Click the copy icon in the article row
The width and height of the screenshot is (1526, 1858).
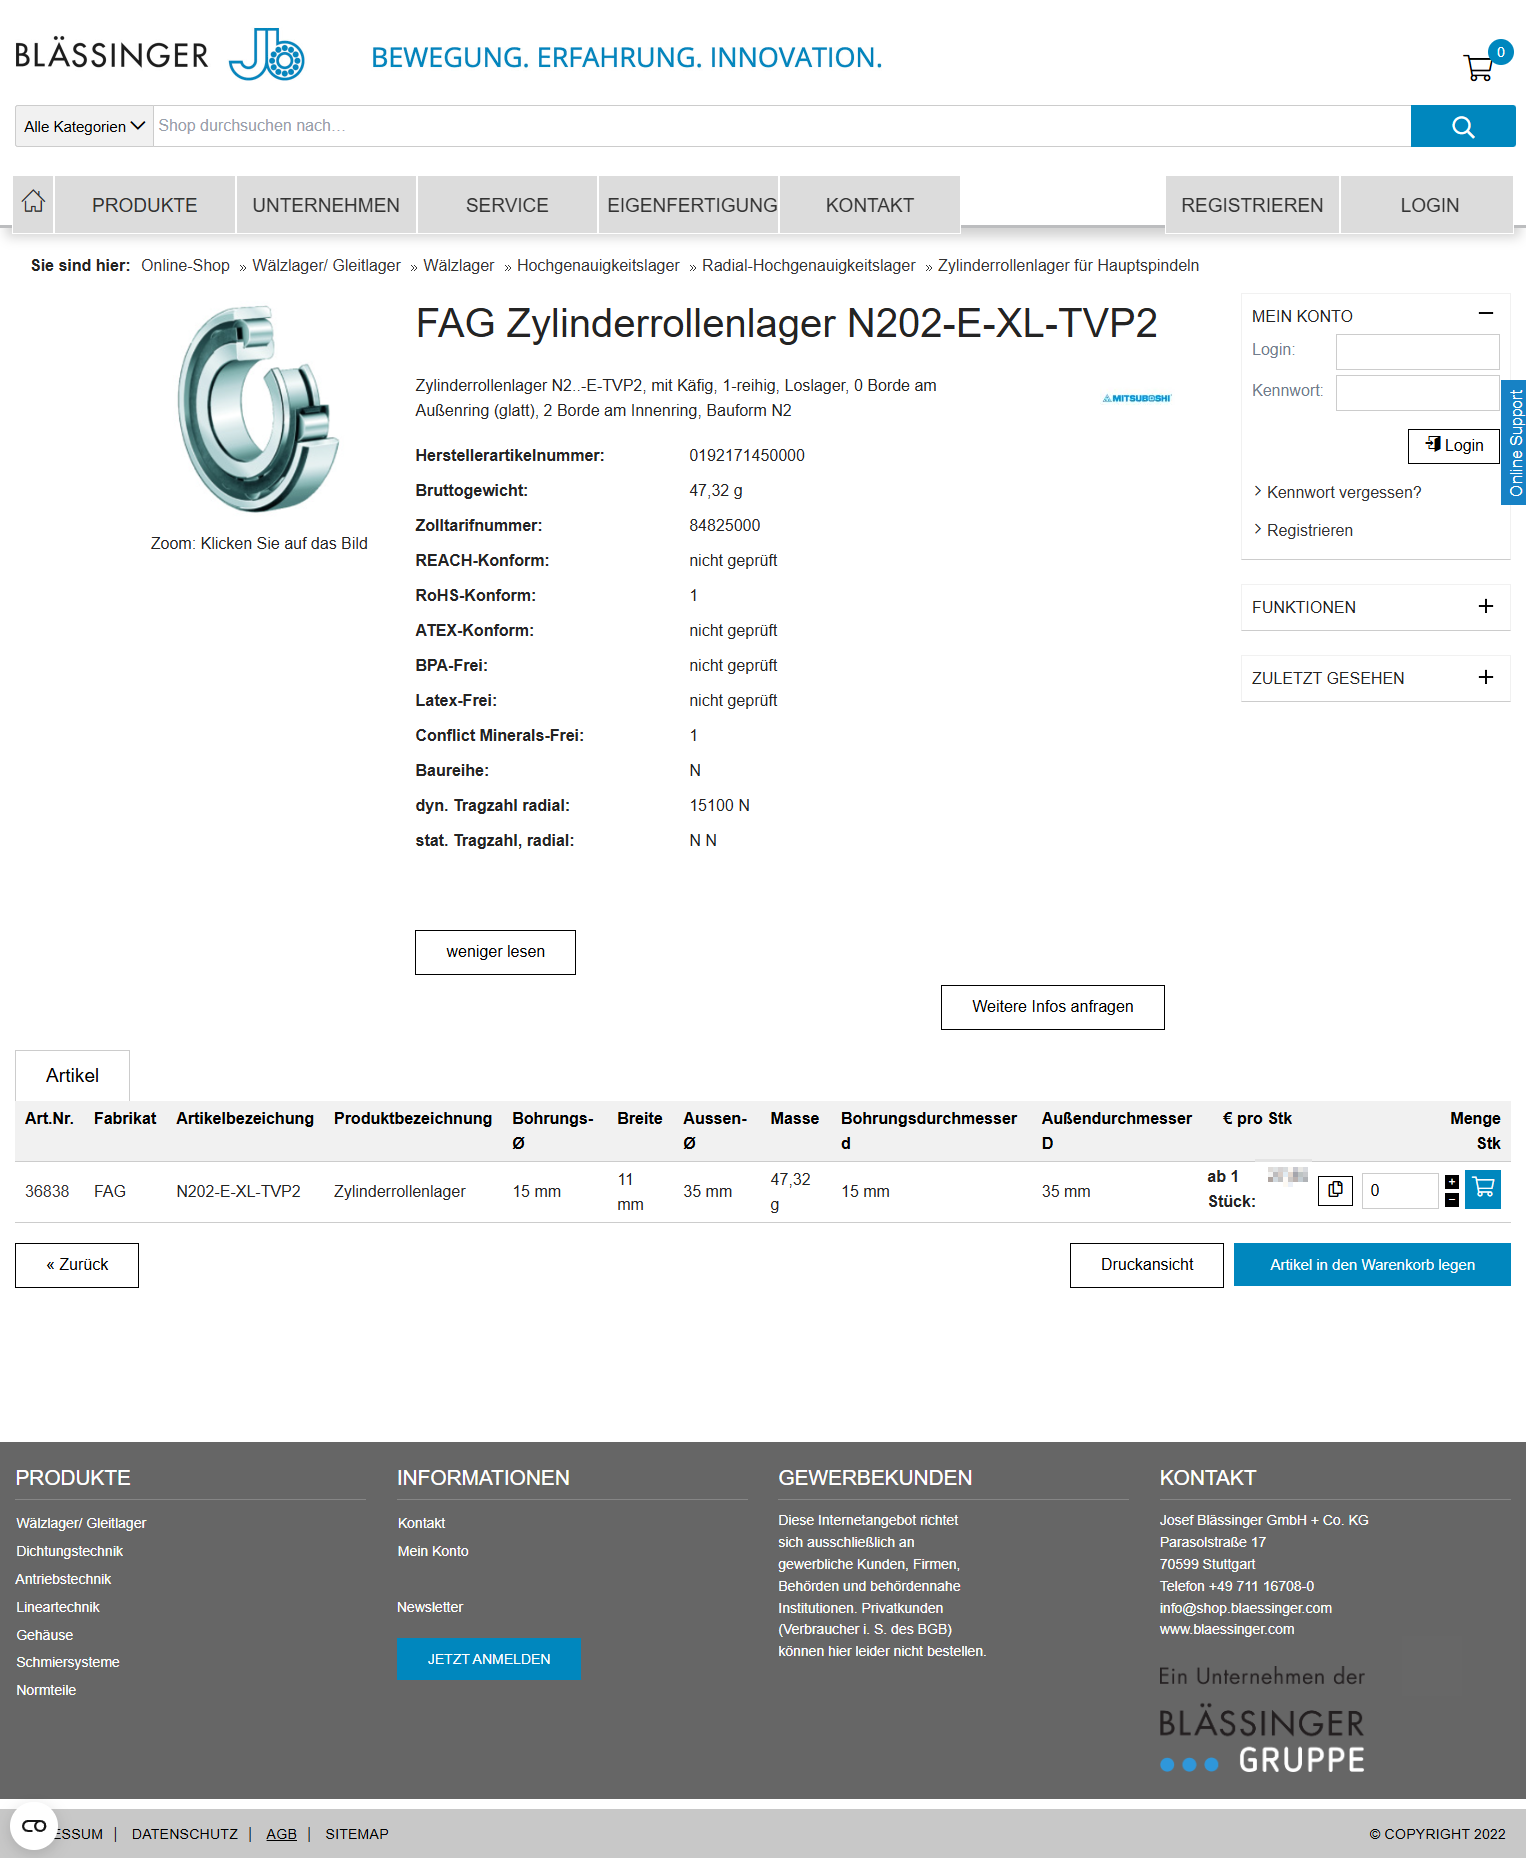click(1335, 1190)
